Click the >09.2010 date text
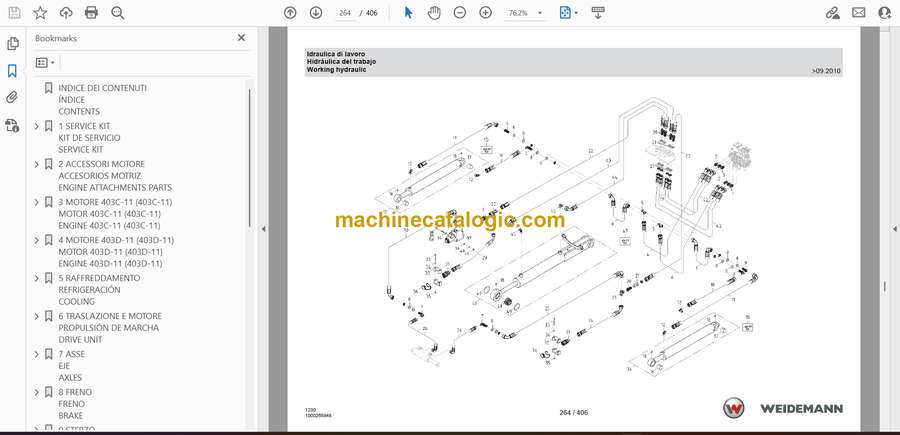 [826, 71]
